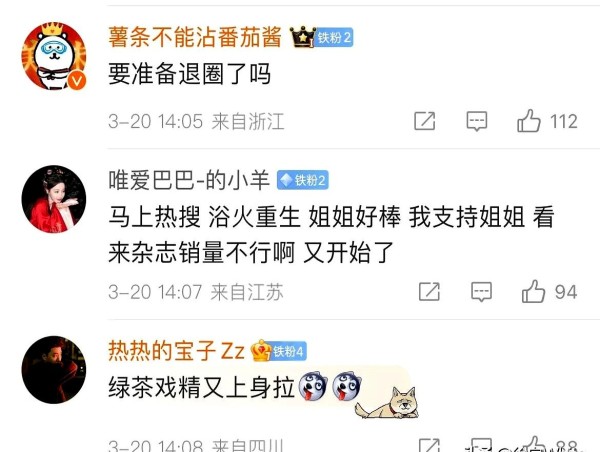Image resolution: width=600 pixels, height=452 pixels.
Task: Tap the 铁粉2 badge beside 唯爱巴巴-的小羊
Action: click(x=303, y=180)
